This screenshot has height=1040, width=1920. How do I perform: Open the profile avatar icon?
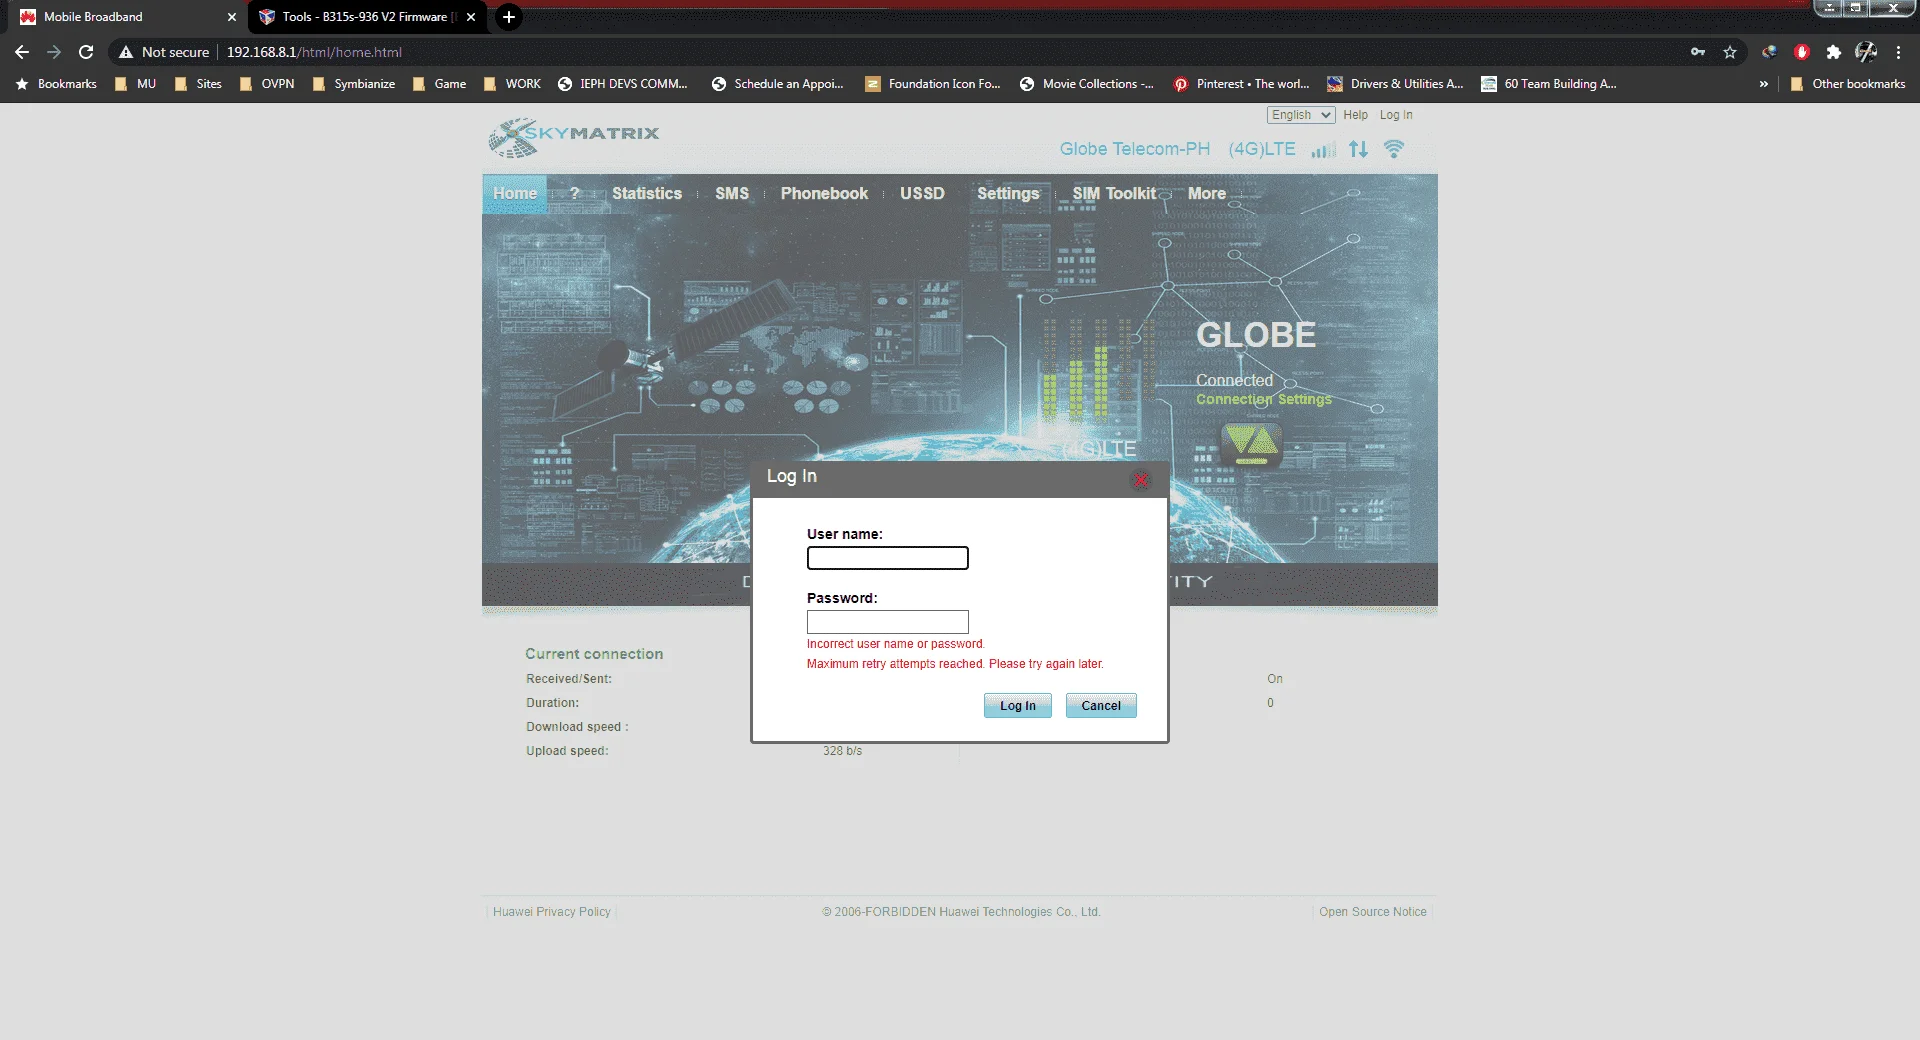1866,52
